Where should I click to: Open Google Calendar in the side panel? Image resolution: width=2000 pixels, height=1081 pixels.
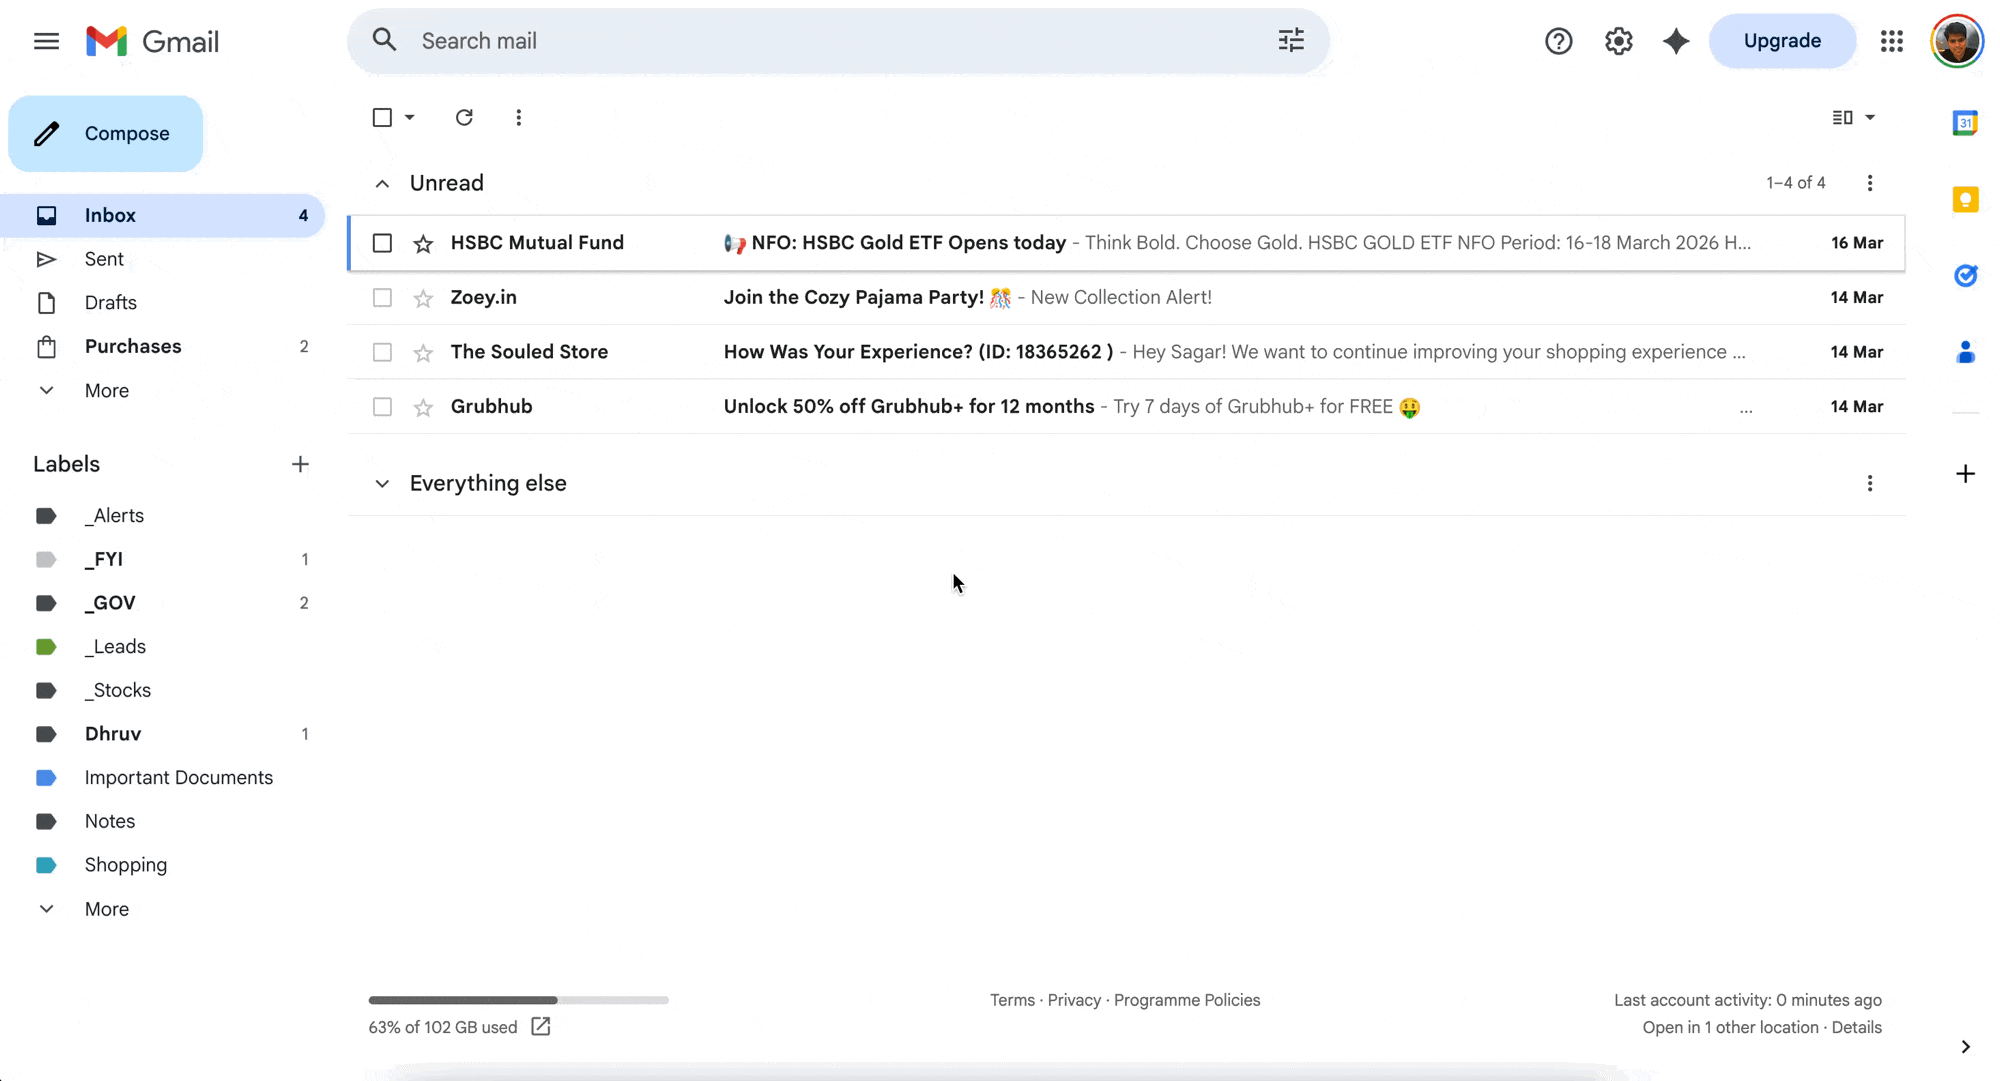(1965, 122)
